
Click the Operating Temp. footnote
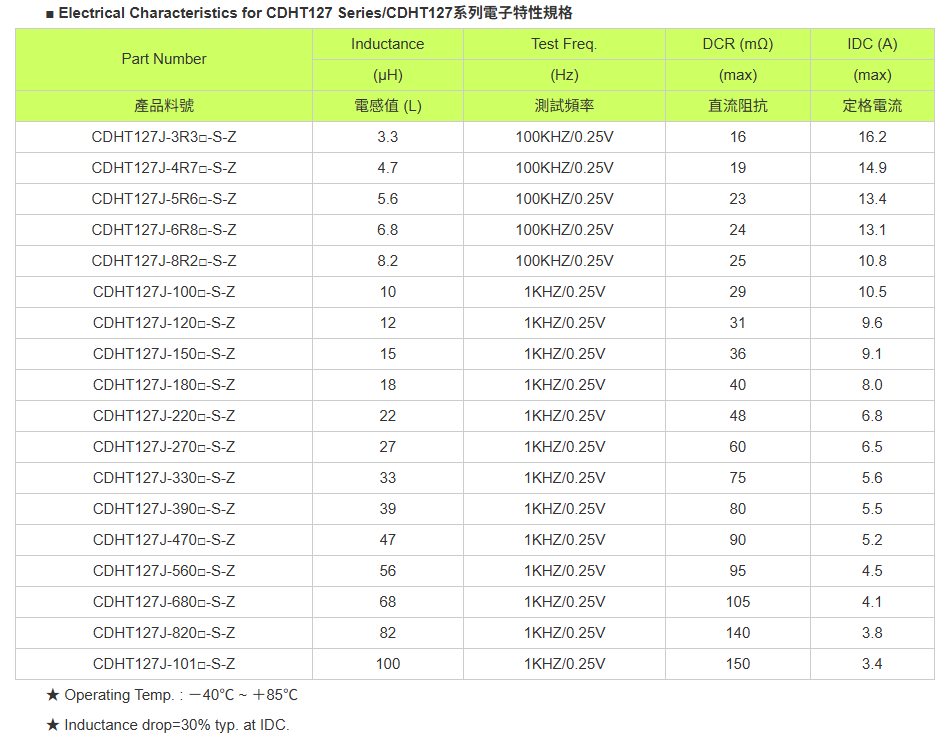(172, 694)
